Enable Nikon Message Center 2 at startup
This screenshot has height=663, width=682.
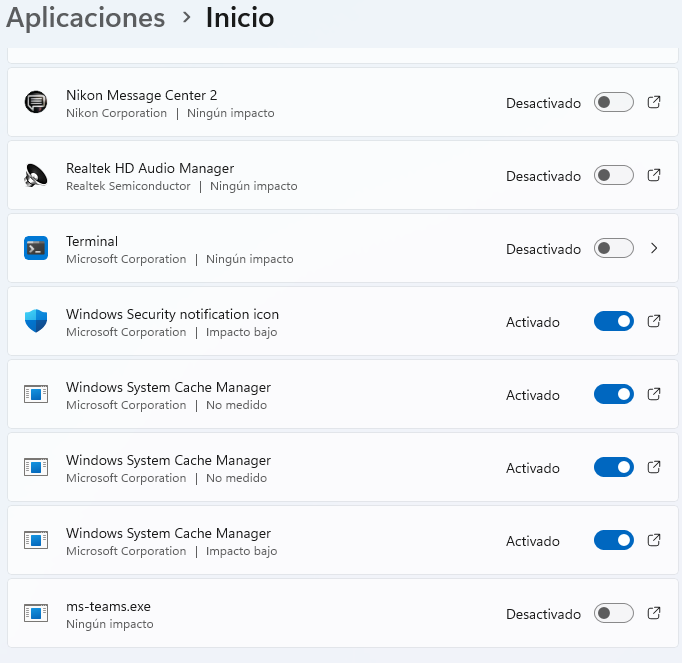pyautogui.click(x=614, y=102)
